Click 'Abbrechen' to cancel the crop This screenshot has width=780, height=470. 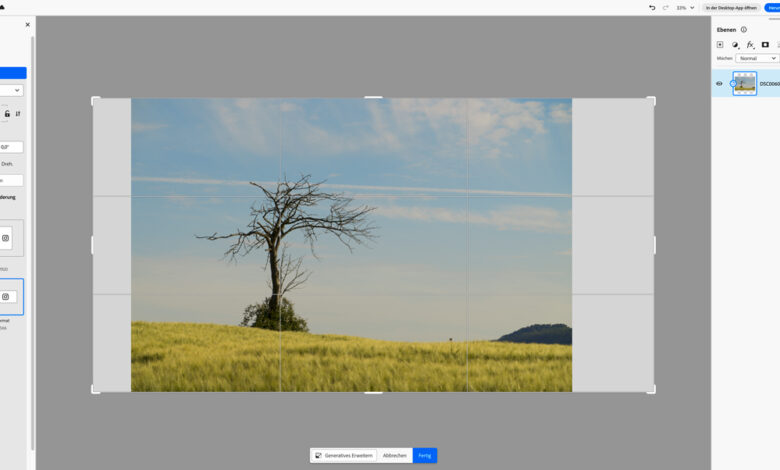[x=394, y=456]
